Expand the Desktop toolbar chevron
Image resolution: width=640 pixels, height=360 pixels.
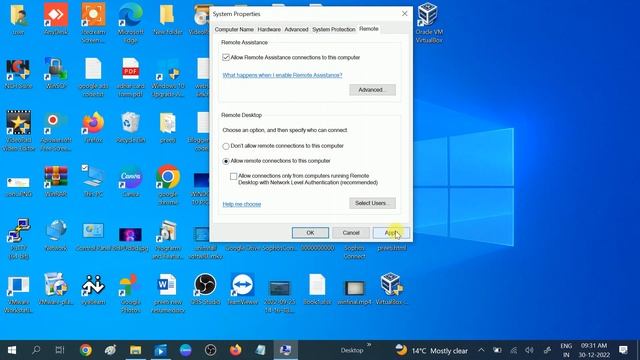click(x=369, y=345)
